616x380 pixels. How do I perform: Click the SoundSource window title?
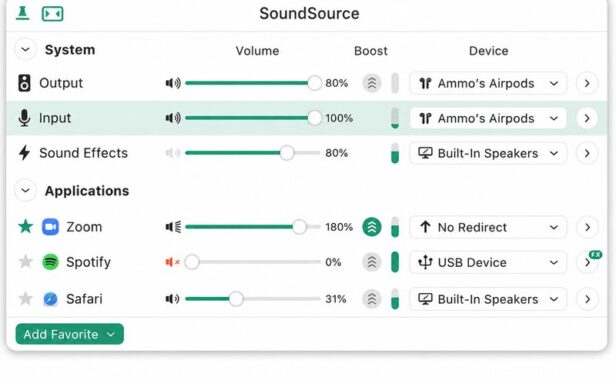pyautogui.click(x=309, y=13)
